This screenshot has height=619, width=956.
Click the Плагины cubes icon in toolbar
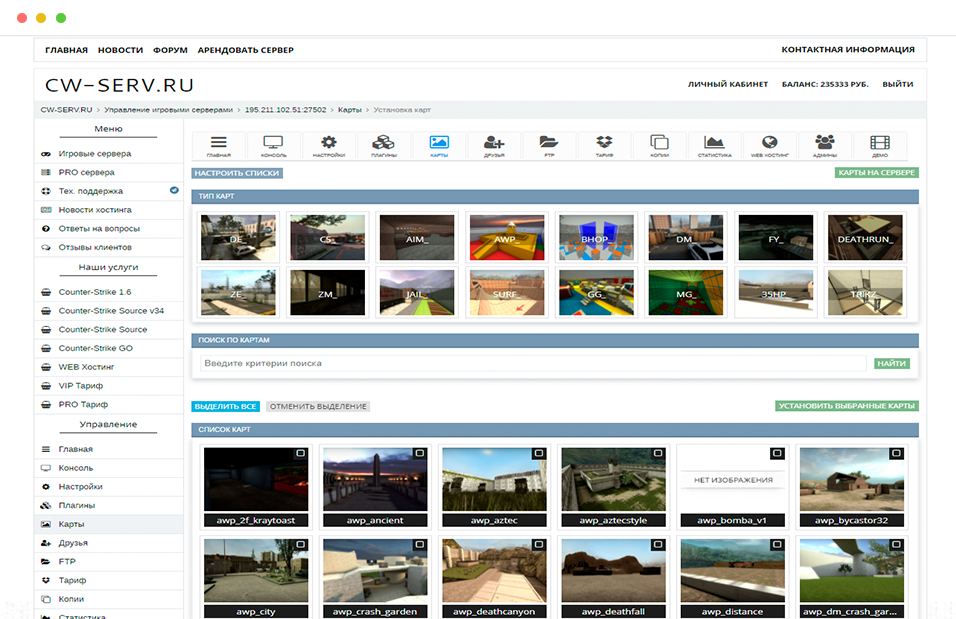pyautogui.click(x=383, y=143)
